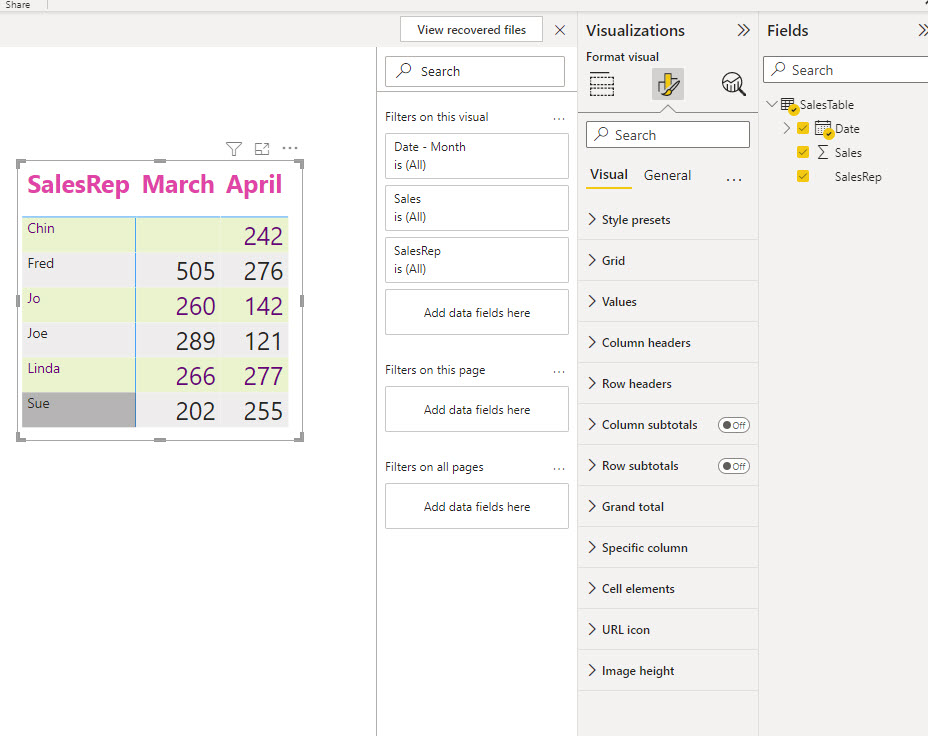This screenshot has height=736, width=928.
Task: Click the SalesTable table icon
Action: coord(789,105)
